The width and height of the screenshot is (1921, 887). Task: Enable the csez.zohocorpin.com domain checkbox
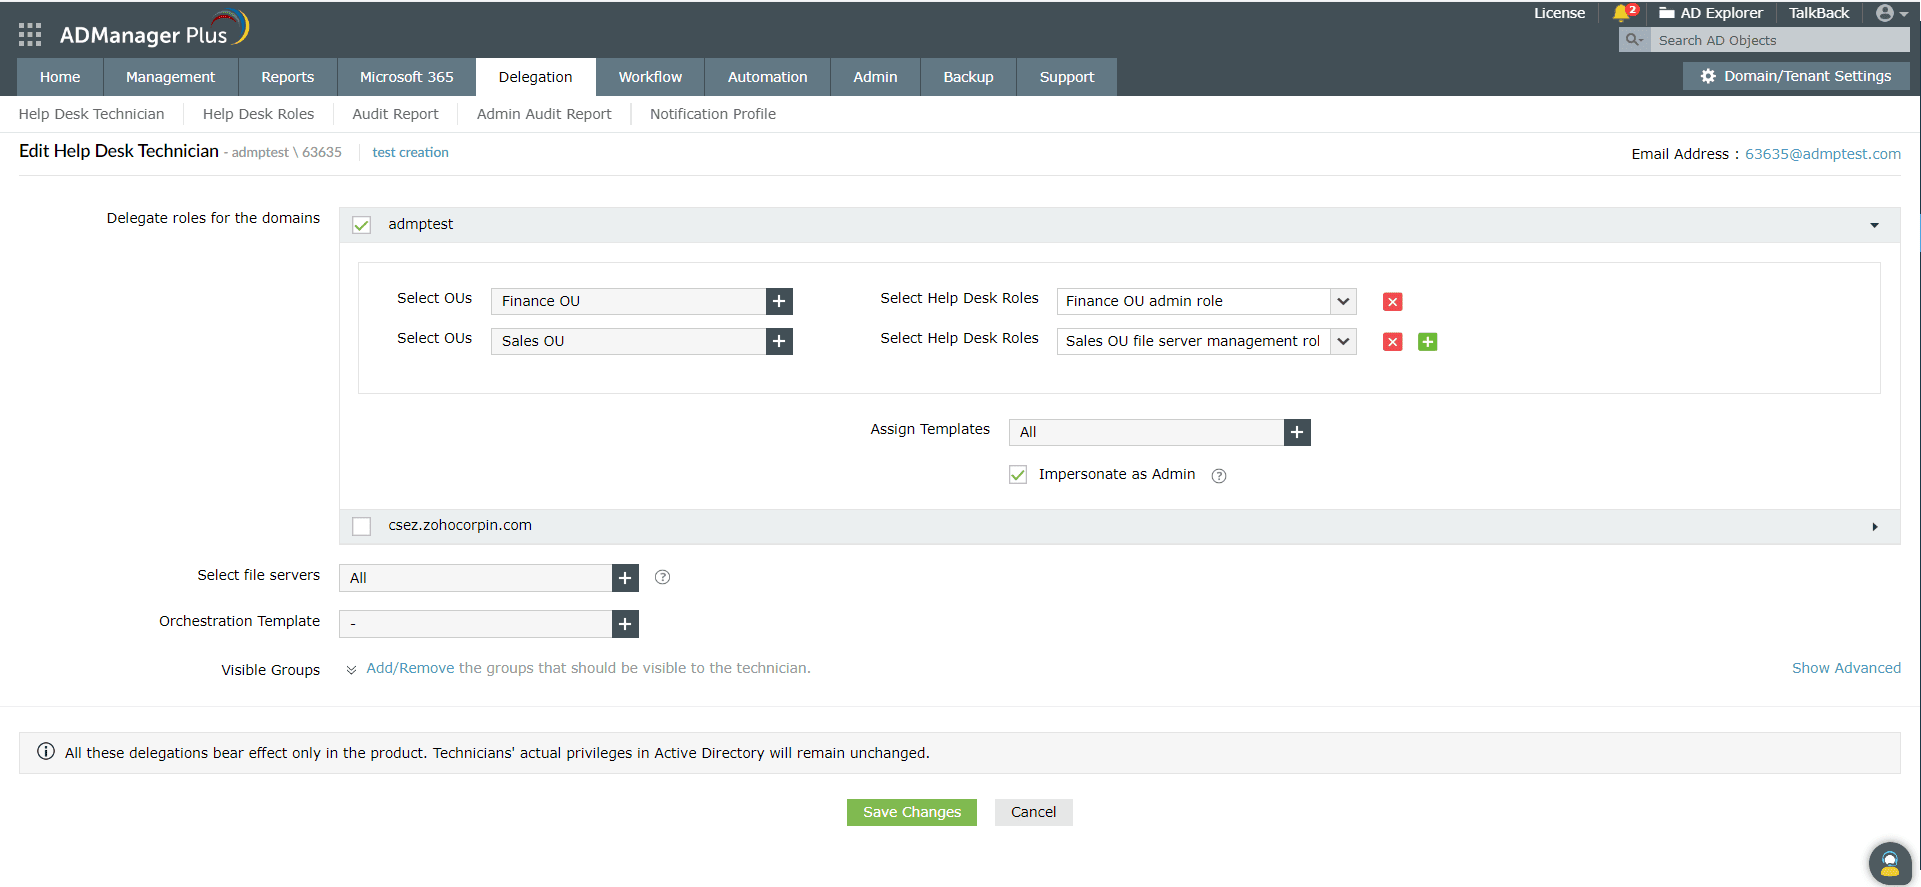[362, 526]
